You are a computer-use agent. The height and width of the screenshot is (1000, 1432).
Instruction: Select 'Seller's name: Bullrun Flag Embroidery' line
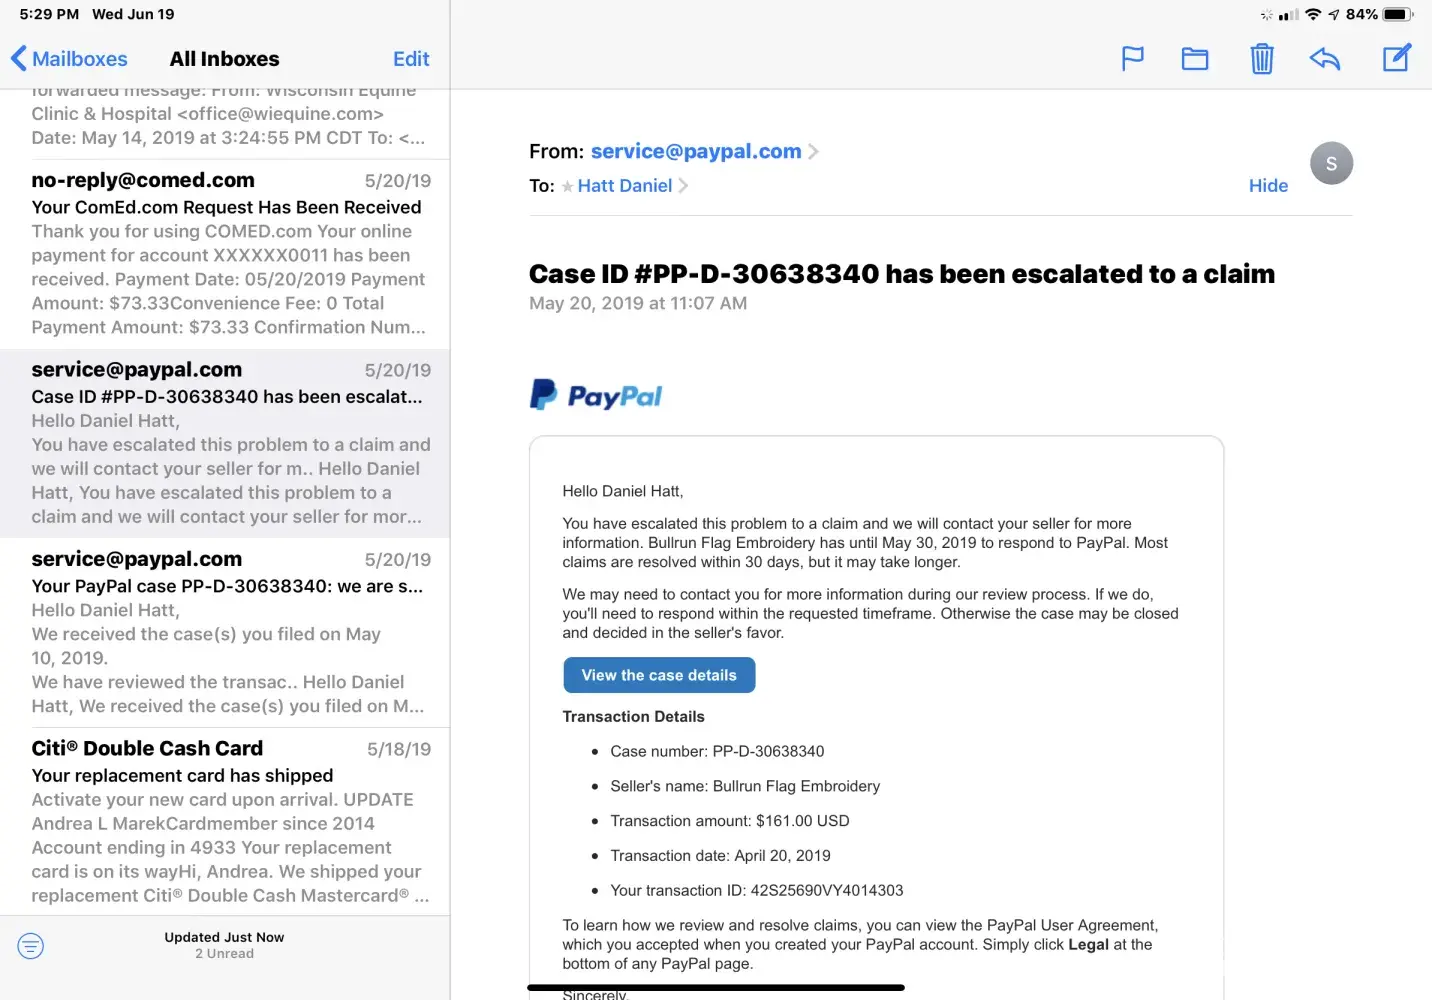pos(745,786)
